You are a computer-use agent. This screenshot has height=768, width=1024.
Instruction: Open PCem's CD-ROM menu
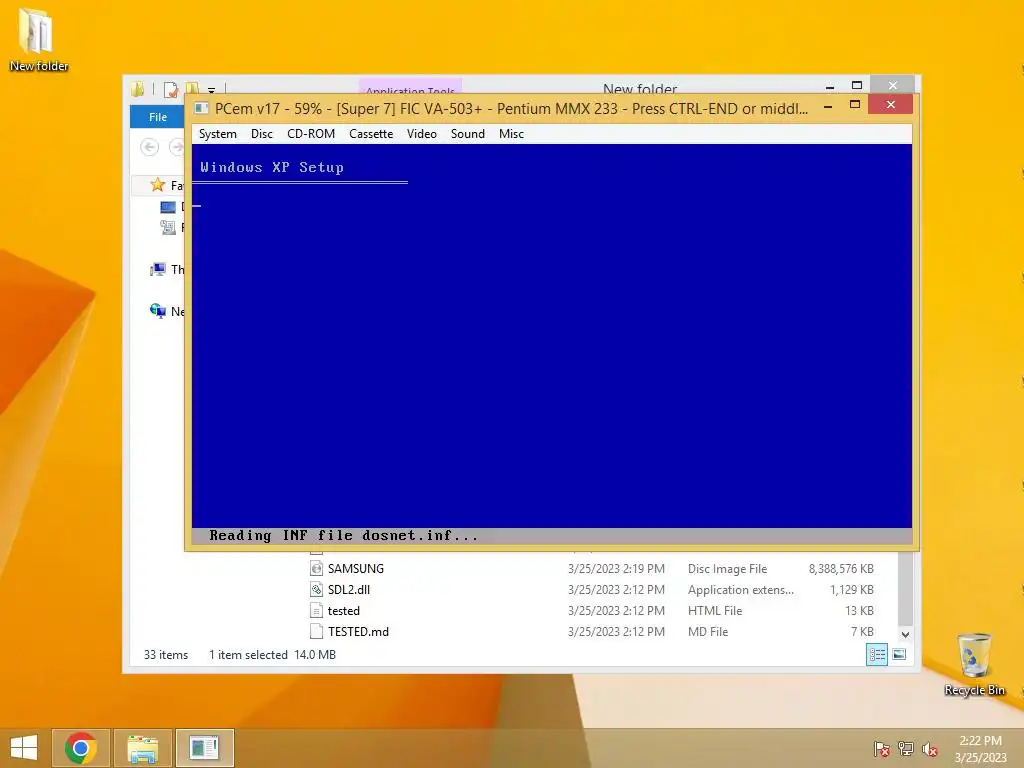(x=311, y=134)
